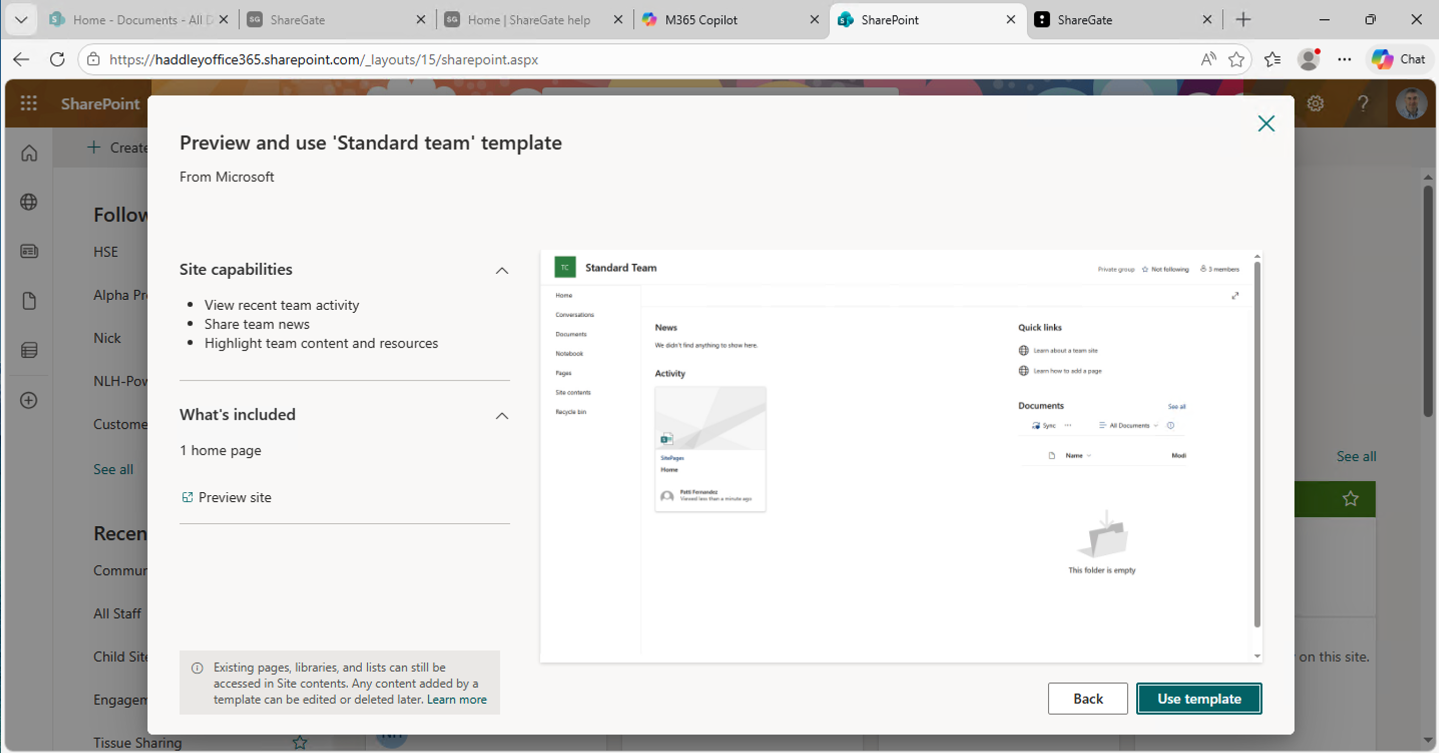Refresh the page
This screenshot has width=1439, height=753.
coord(57,59)
